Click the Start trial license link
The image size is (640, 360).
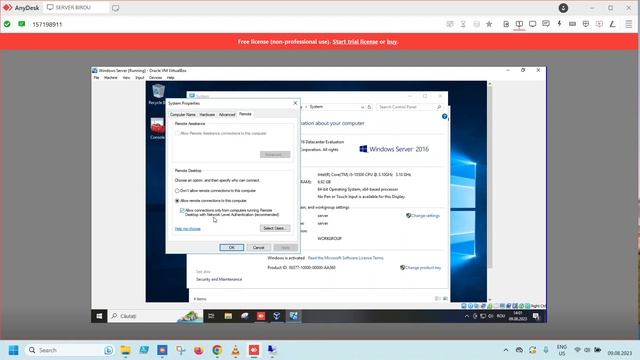click(355, 42)
